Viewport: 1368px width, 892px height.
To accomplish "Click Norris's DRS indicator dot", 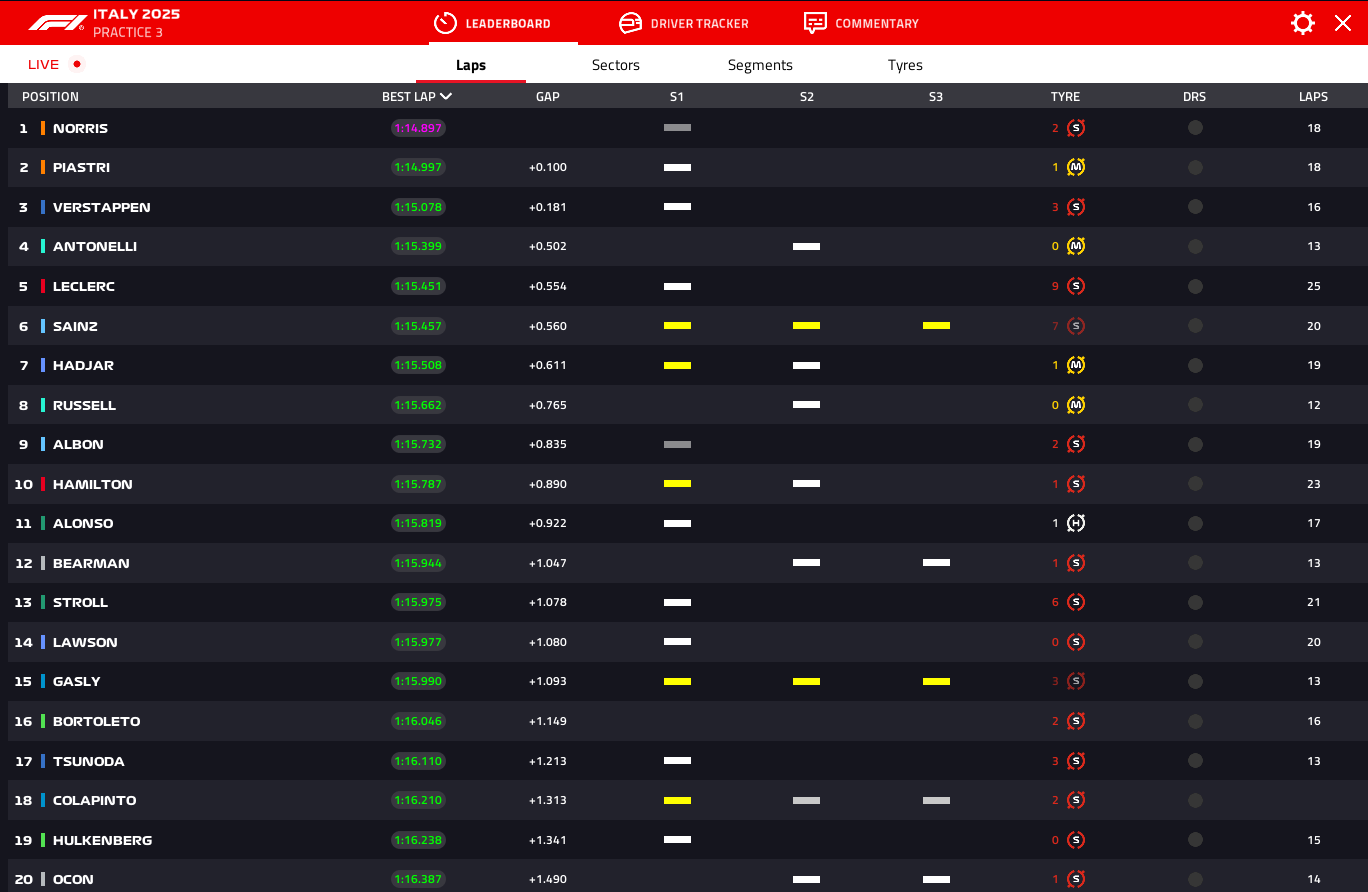I will 1195,128.
